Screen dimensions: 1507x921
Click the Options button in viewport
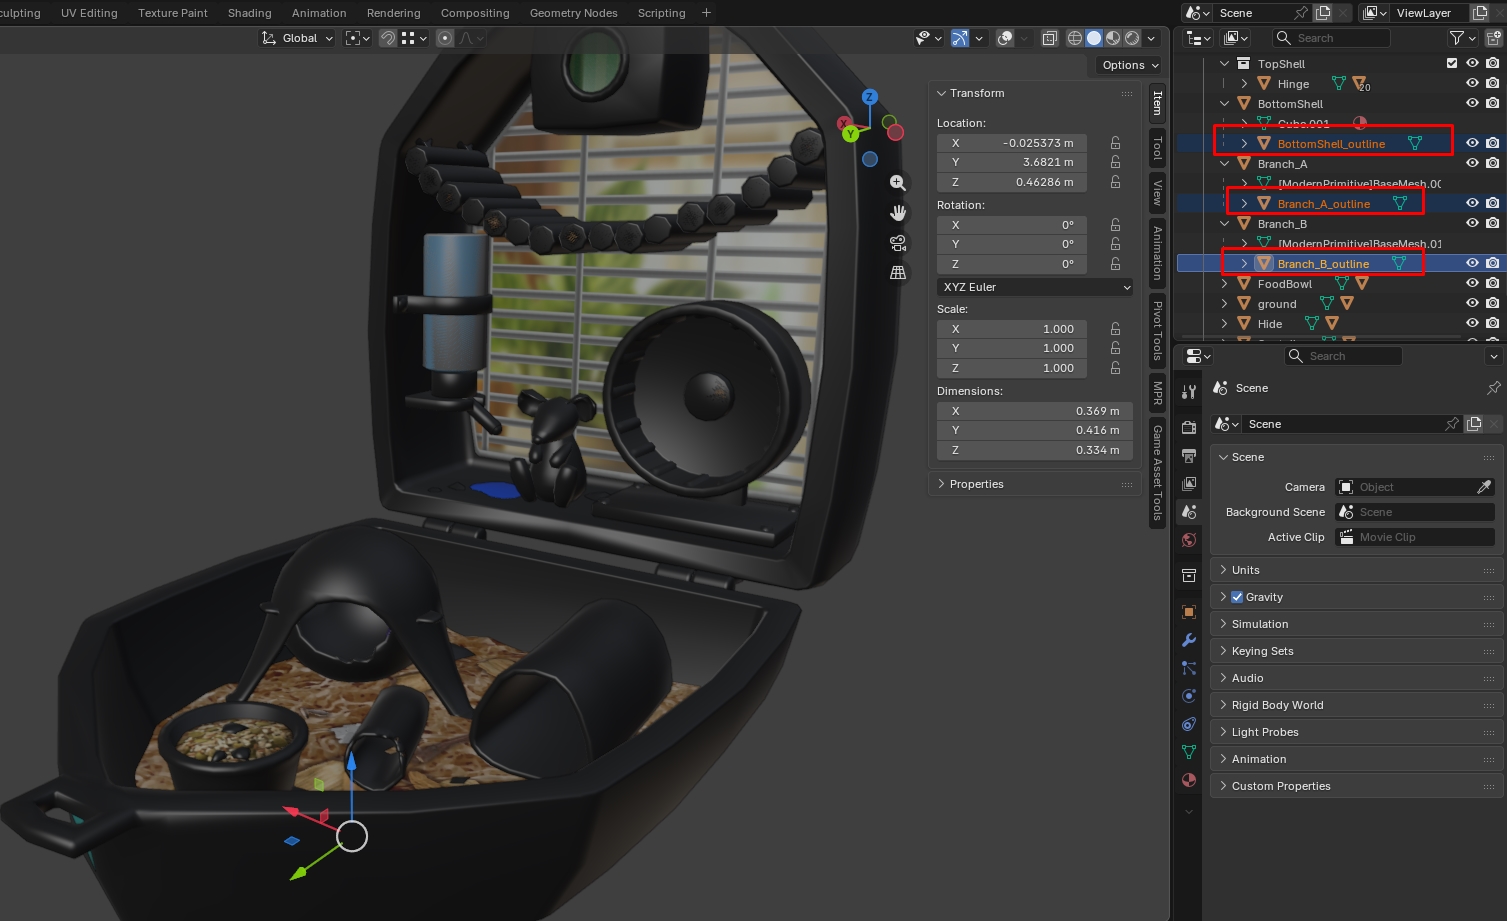point(1131,65)
